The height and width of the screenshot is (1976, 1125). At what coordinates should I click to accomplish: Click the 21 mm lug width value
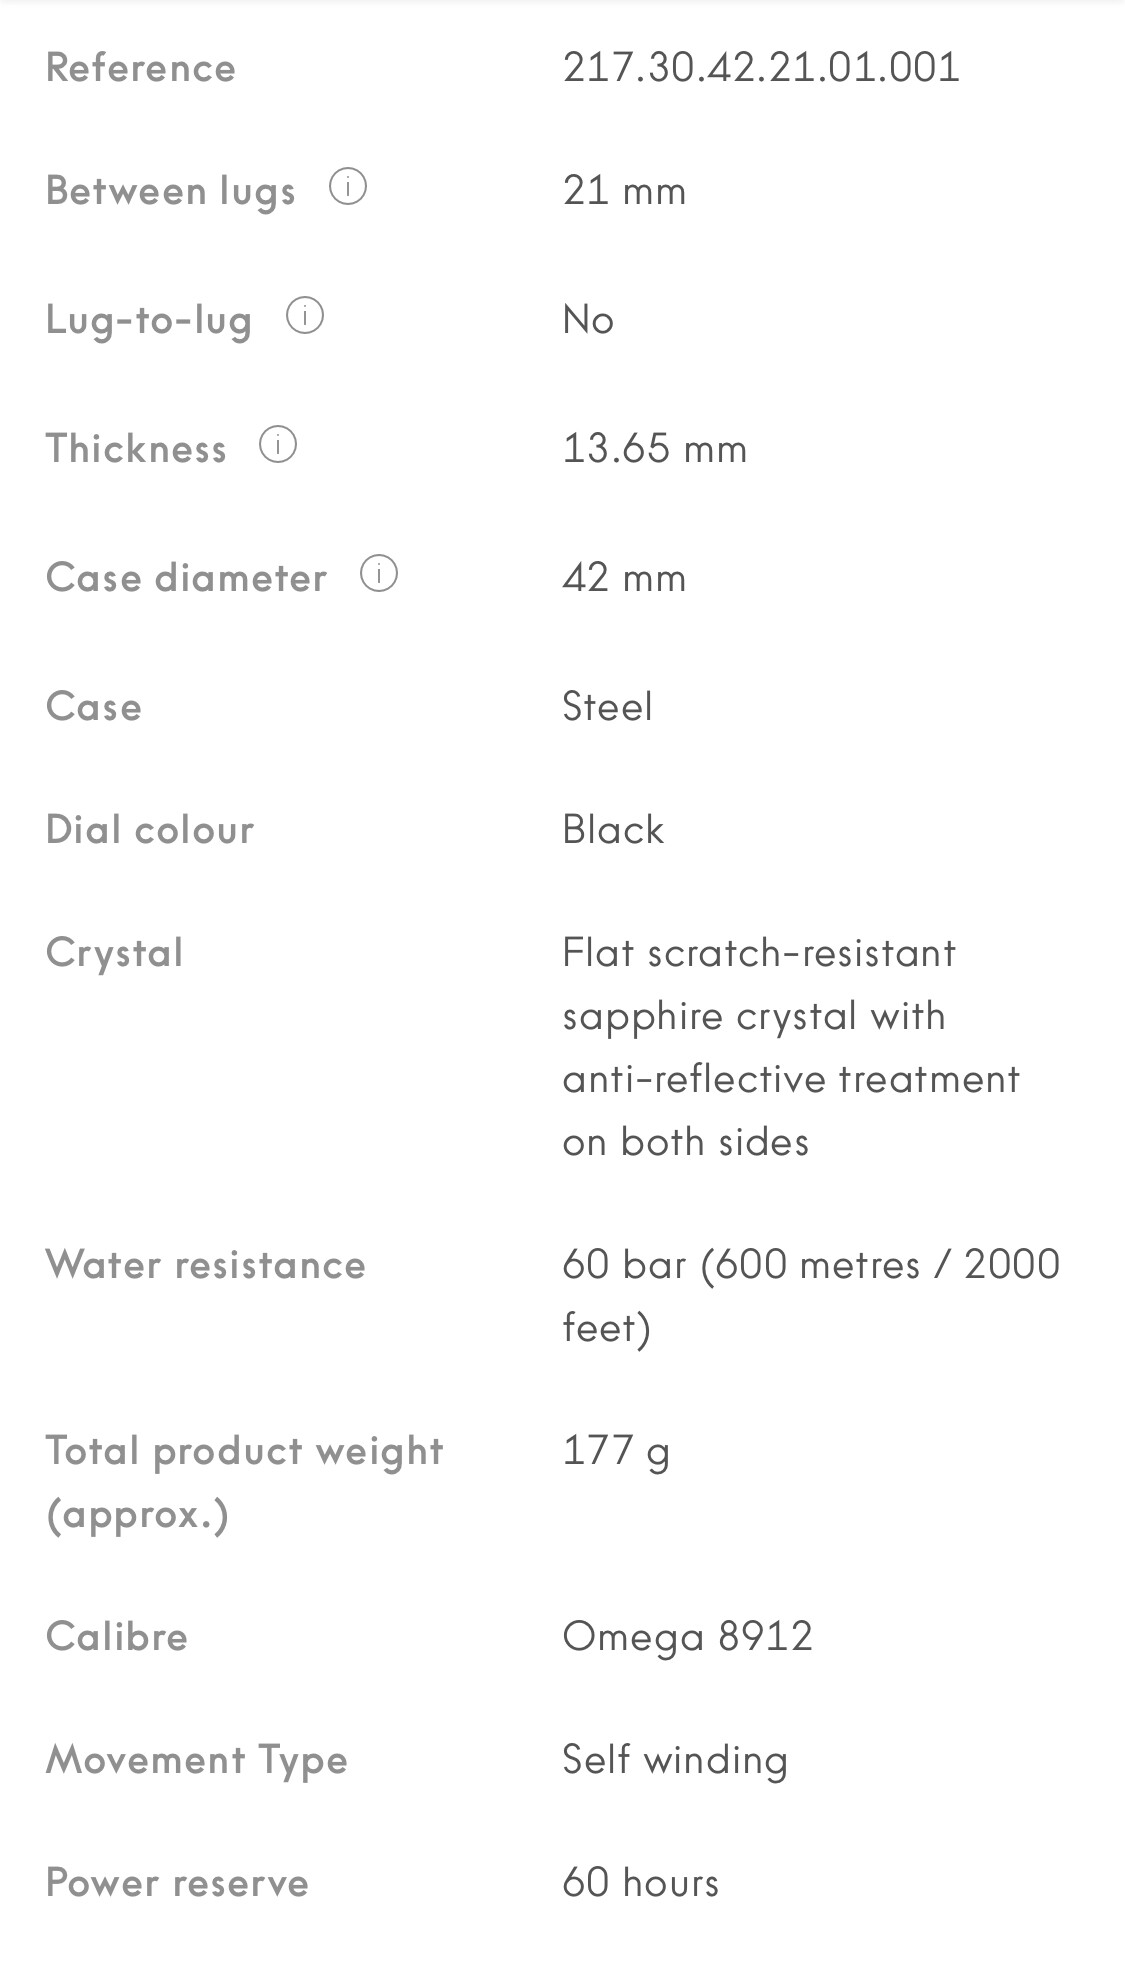[x=624, y=190]
